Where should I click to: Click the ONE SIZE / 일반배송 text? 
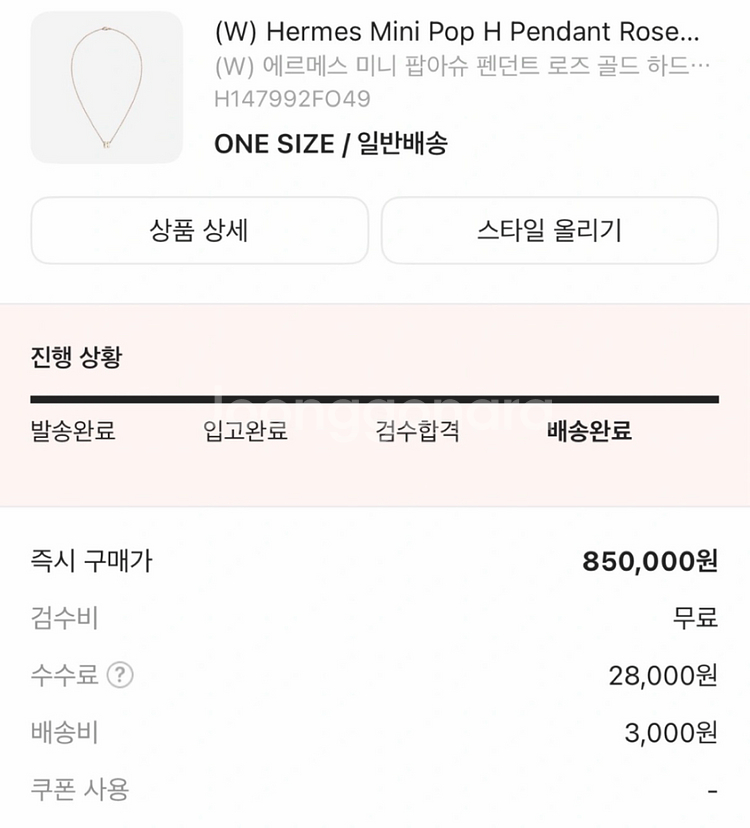(x=330, y=144)
